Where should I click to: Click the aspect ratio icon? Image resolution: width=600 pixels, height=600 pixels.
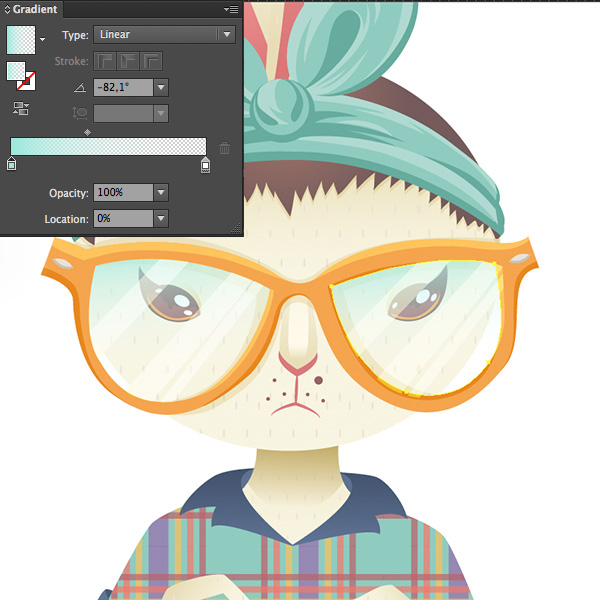(x=80, y=114)
